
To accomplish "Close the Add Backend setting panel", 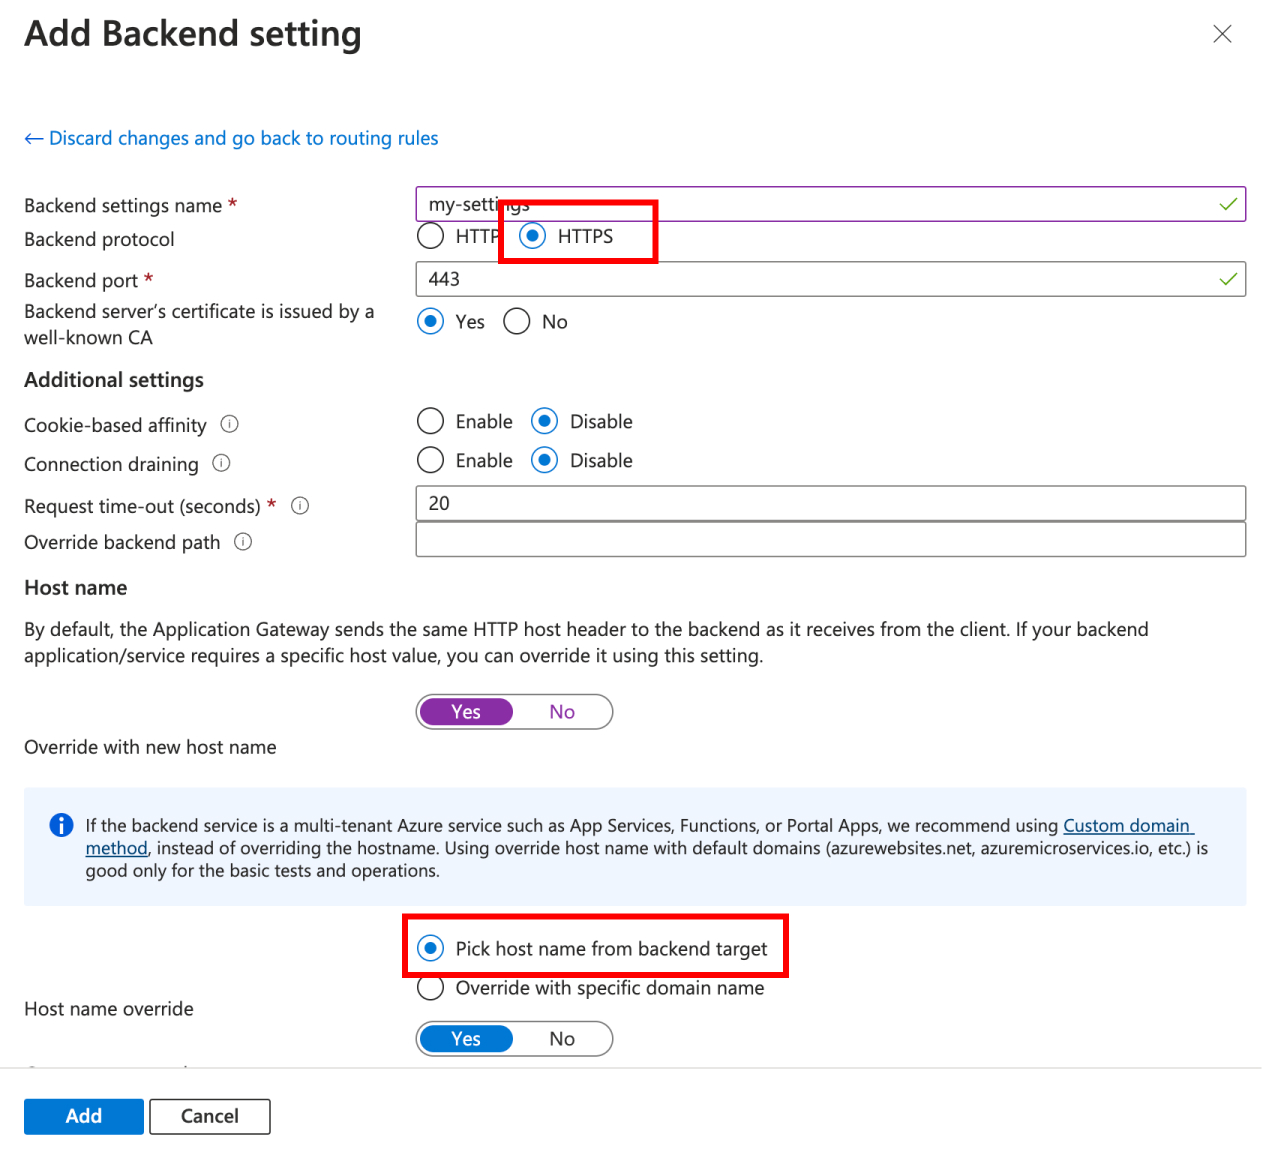I will click(1222, 33).
